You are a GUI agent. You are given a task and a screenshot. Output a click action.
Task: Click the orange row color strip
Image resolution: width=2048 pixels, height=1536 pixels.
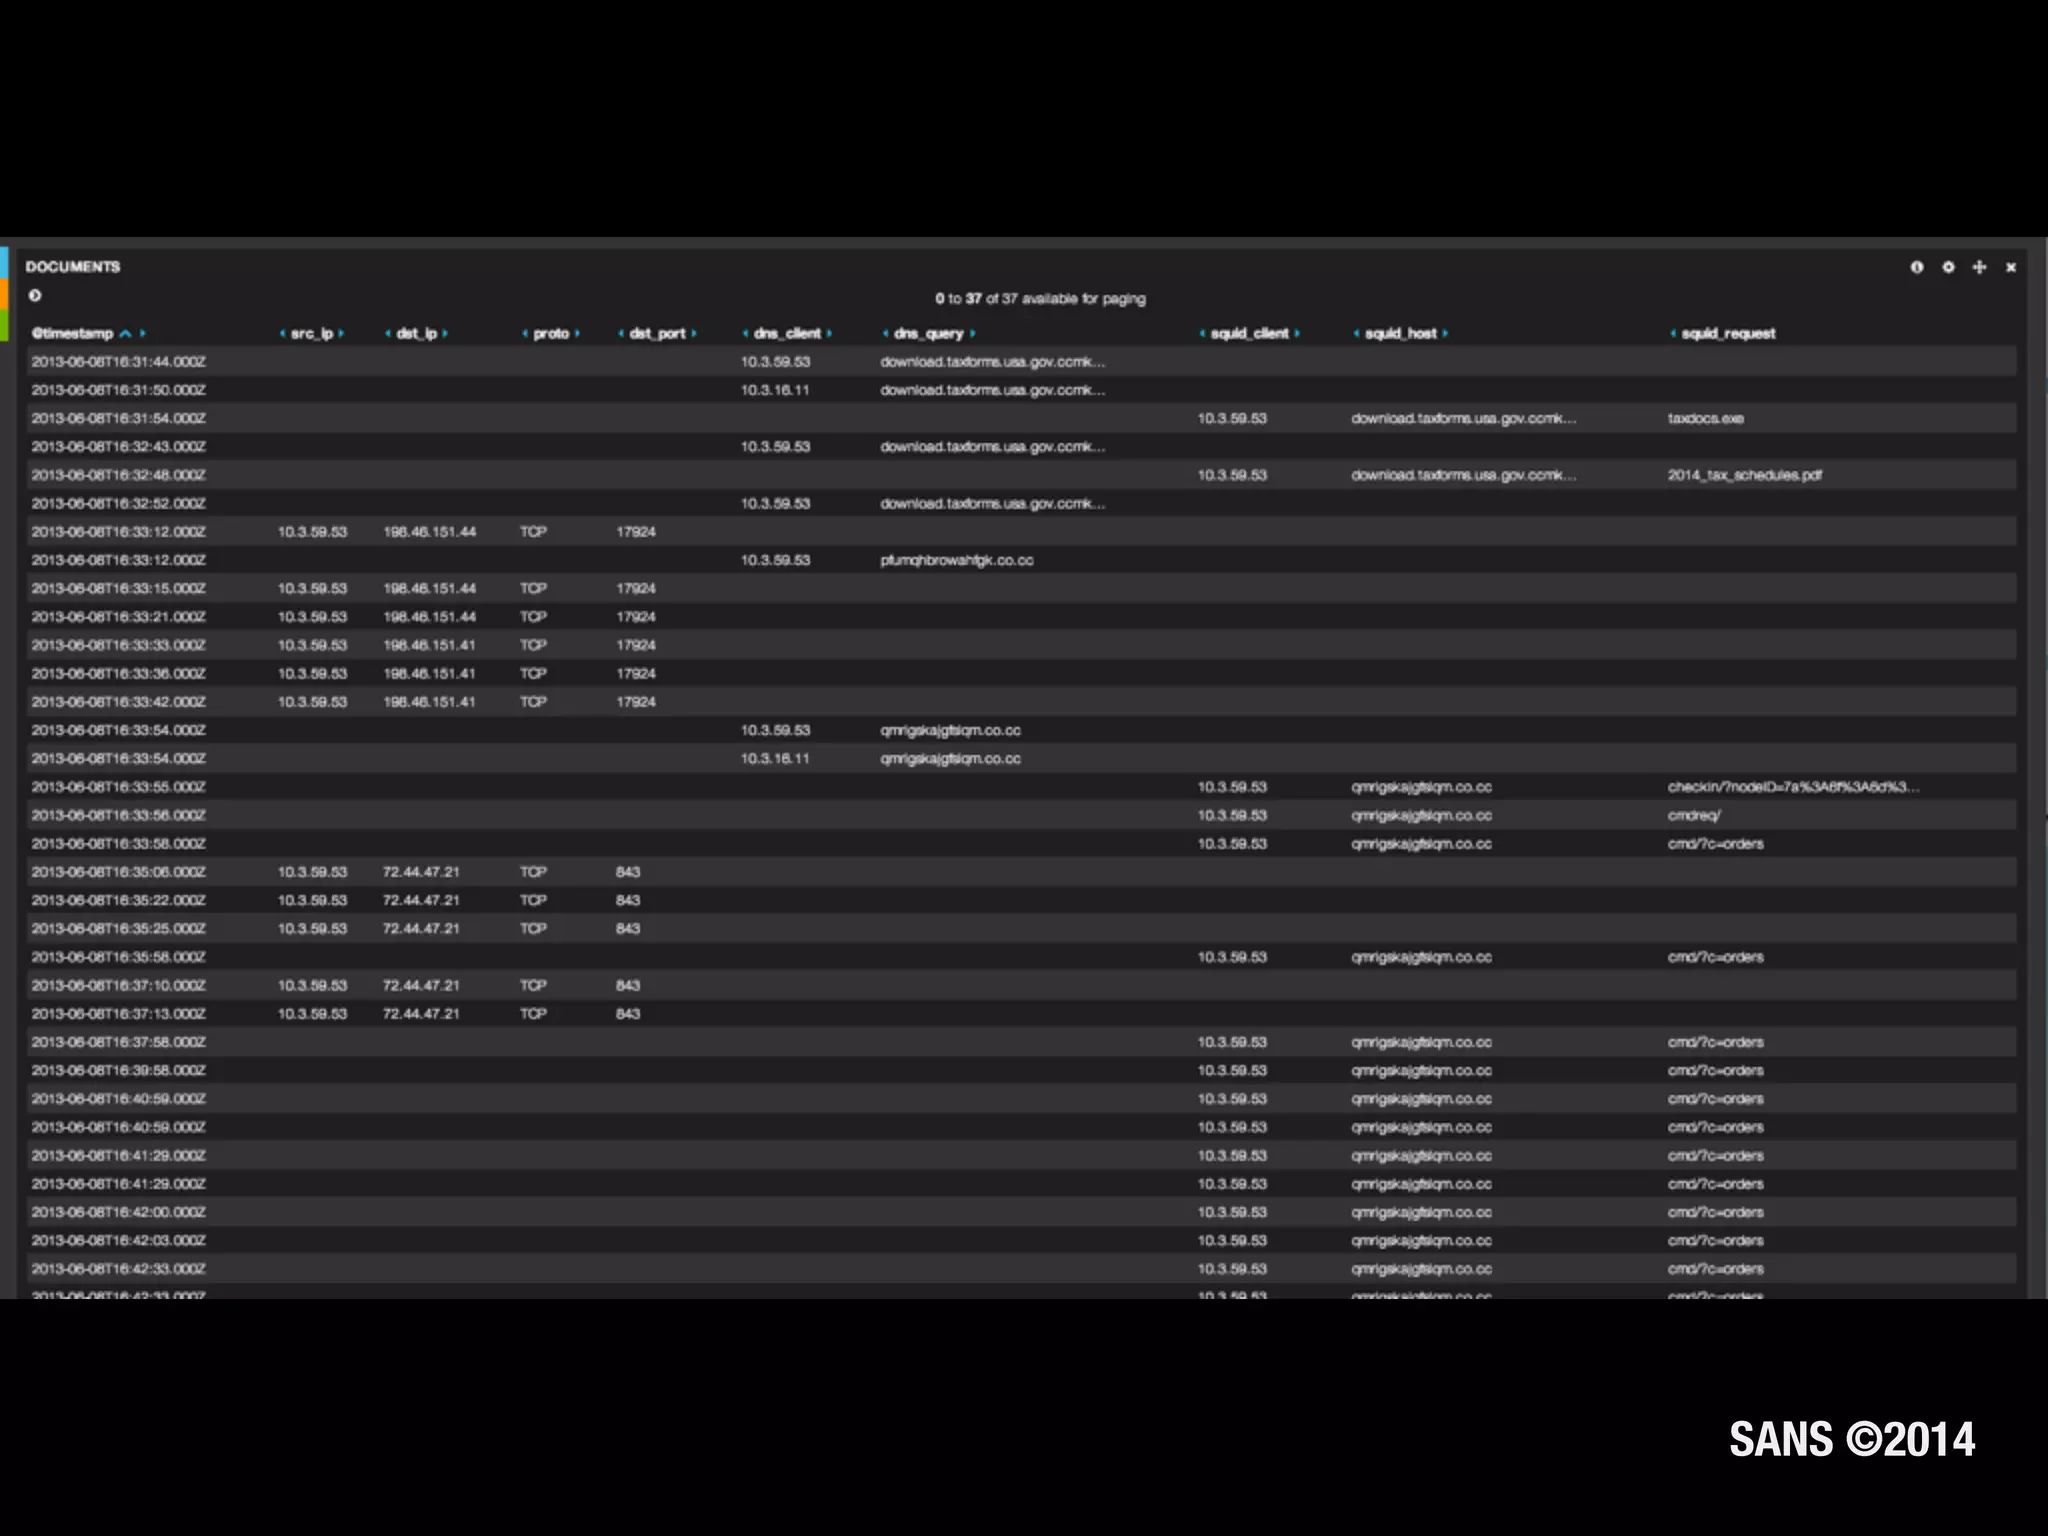tap(4, 294)
